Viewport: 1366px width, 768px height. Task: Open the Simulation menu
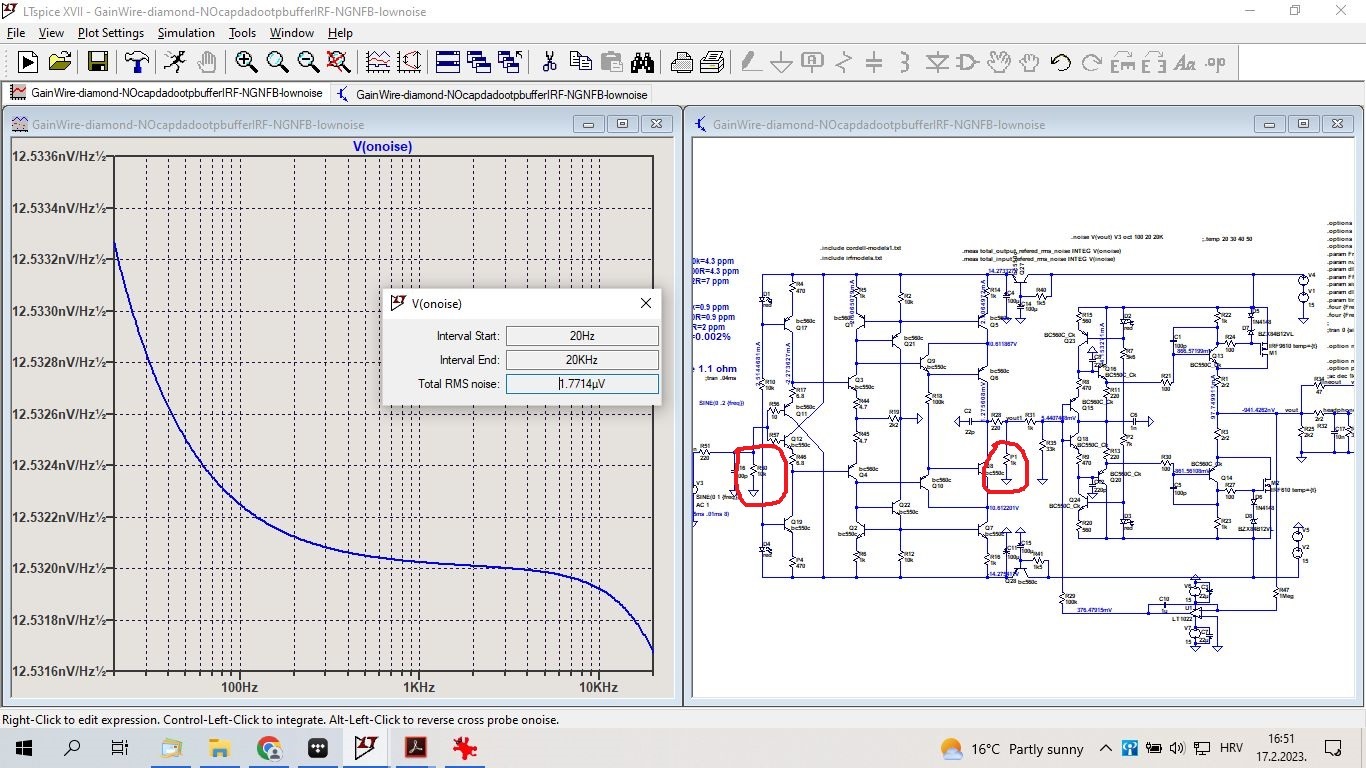186,33
